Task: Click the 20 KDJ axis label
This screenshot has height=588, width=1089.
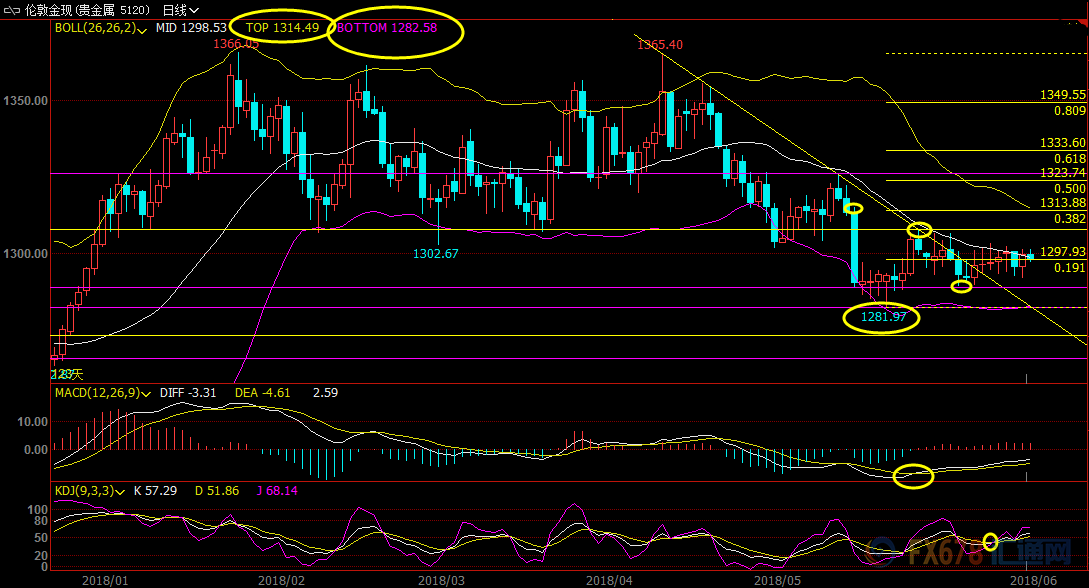Action: [x=40, y=555]
